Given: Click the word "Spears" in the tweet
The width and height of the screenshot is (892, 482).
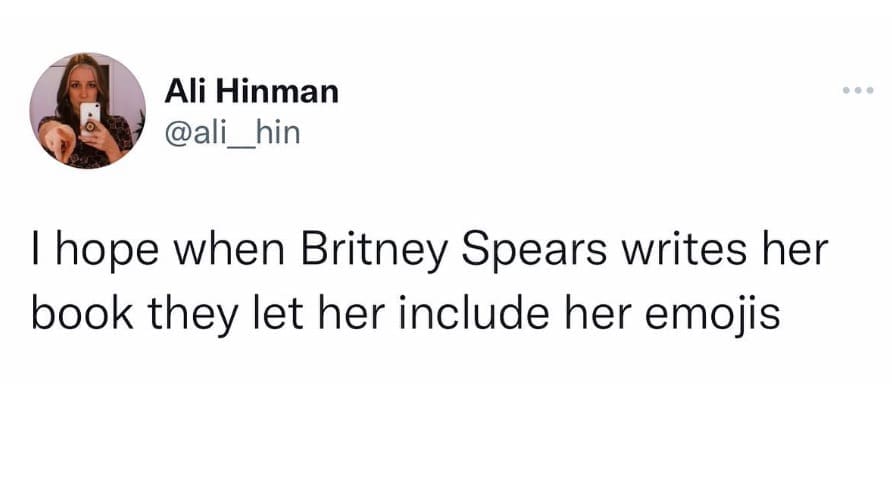Looking at the screenshot, I should [x=511, y=252].
